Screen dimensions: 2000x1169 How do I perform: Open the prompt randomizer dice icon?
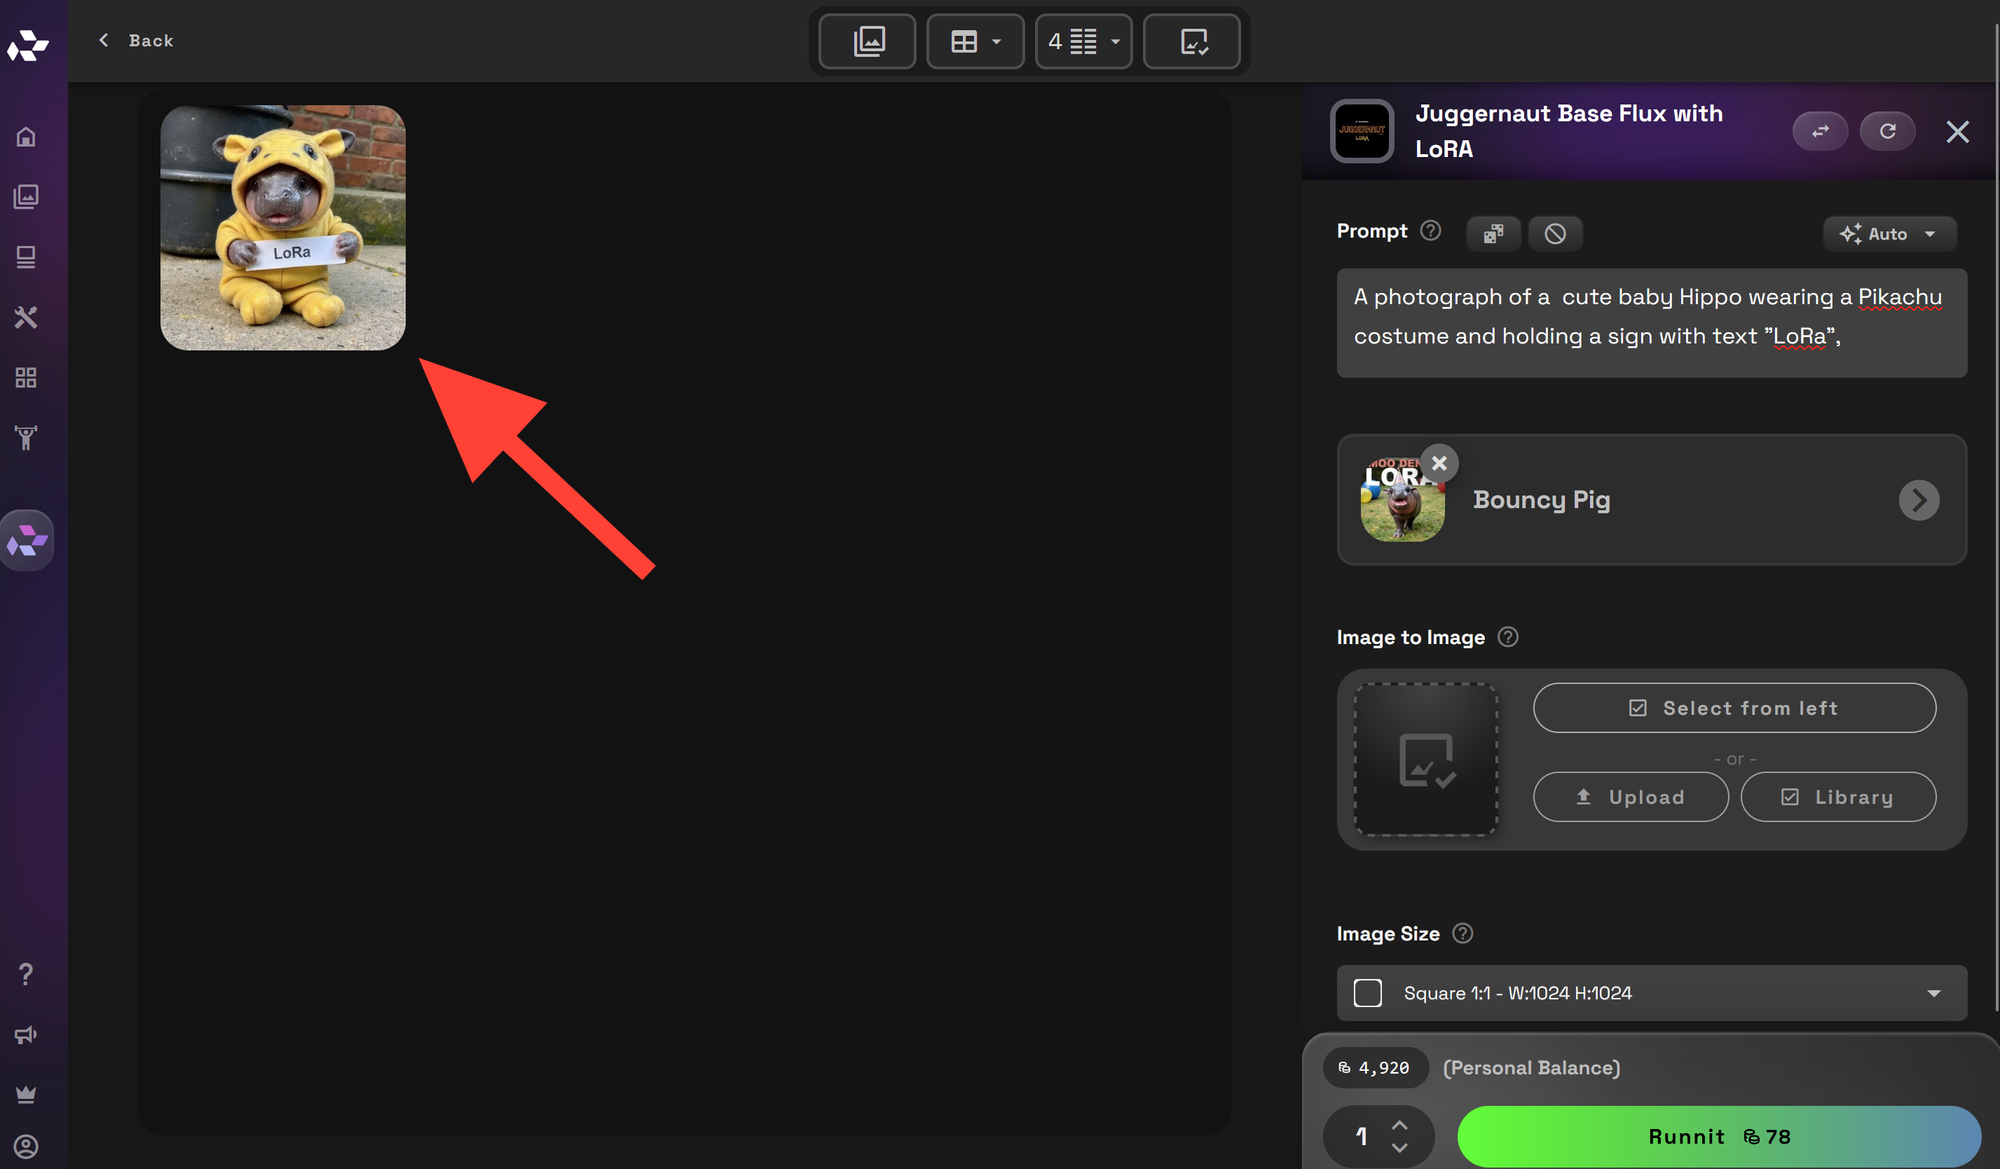(x=1493, y=233)
